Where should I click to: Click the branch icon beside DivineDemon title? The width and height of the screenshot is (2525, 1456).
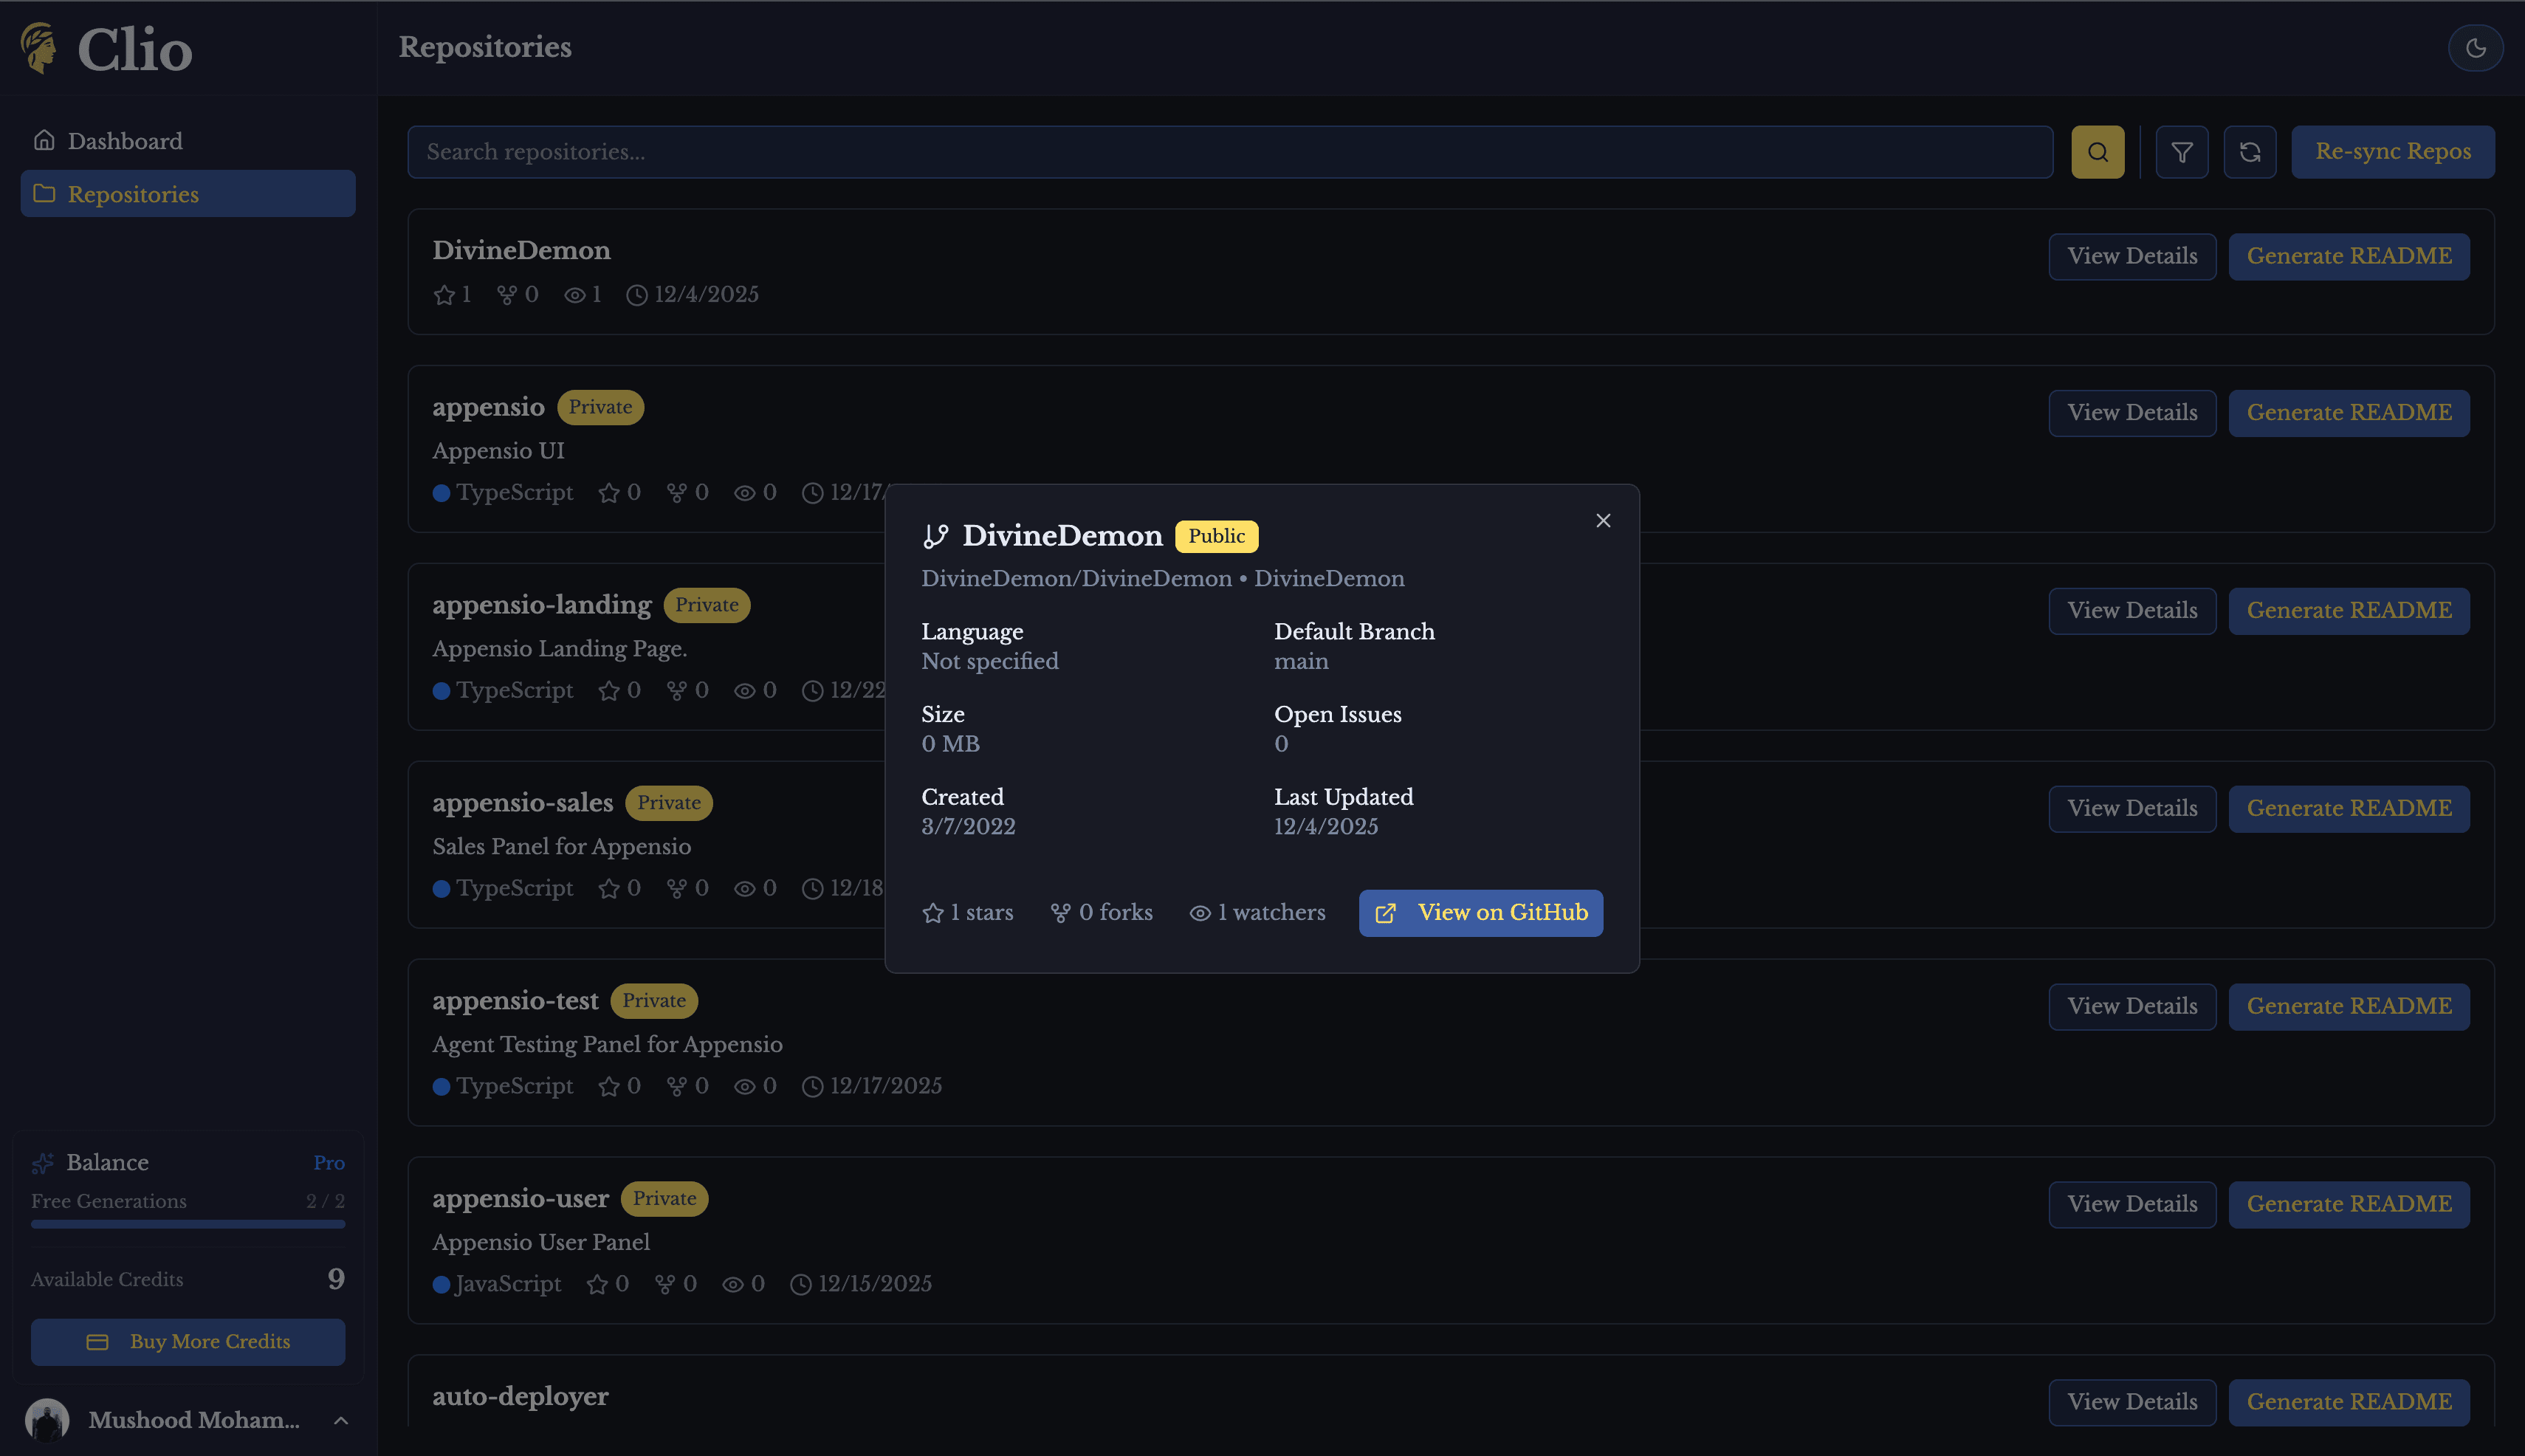tap(937, 535)
